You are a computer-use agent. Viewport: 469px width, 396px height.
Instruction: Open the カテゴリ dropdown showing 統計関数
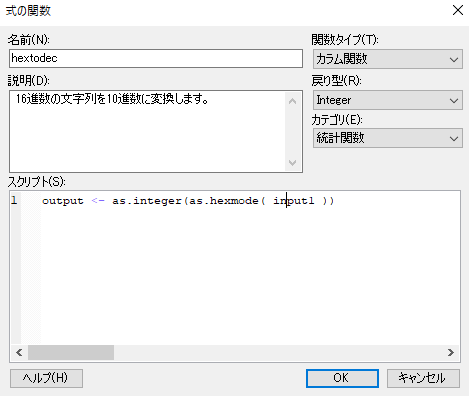388,138
